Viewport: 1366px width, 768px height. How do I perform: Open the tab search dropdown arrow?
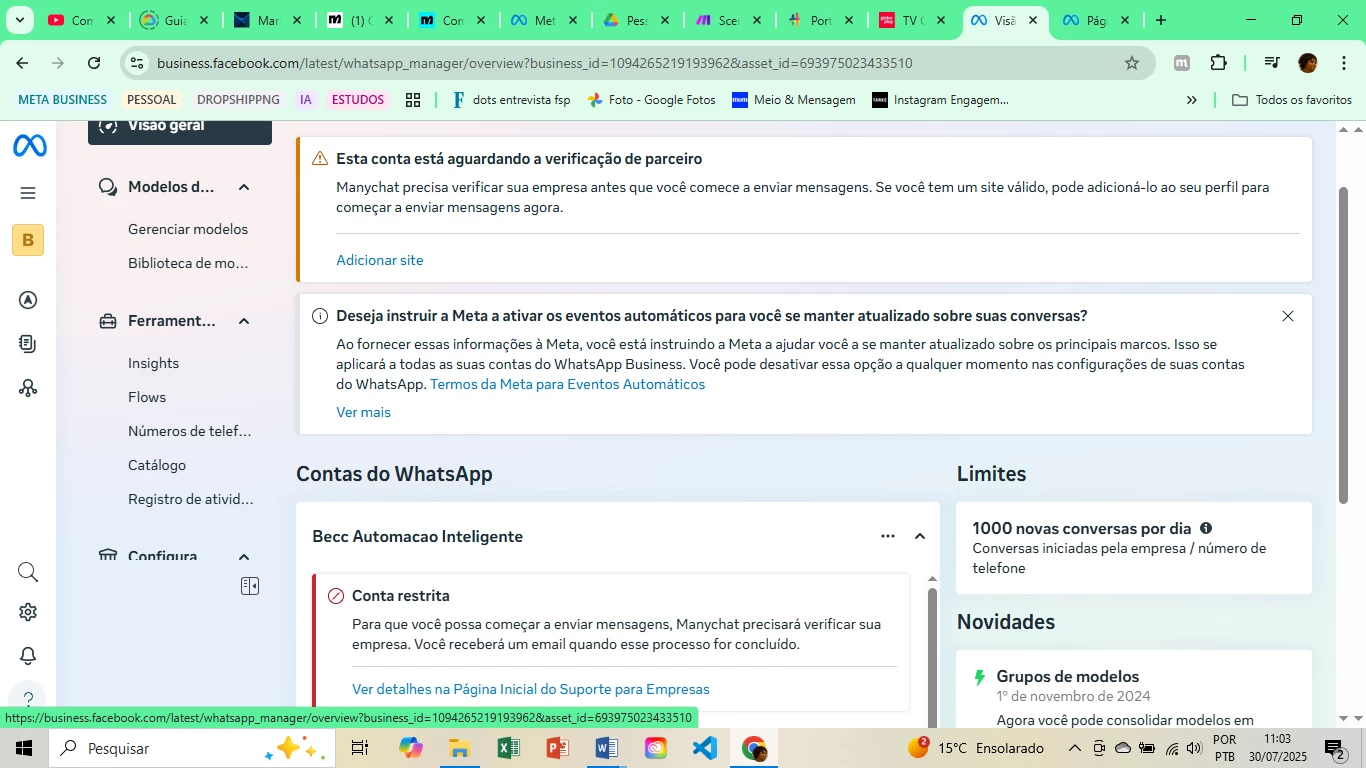point(19,20)
